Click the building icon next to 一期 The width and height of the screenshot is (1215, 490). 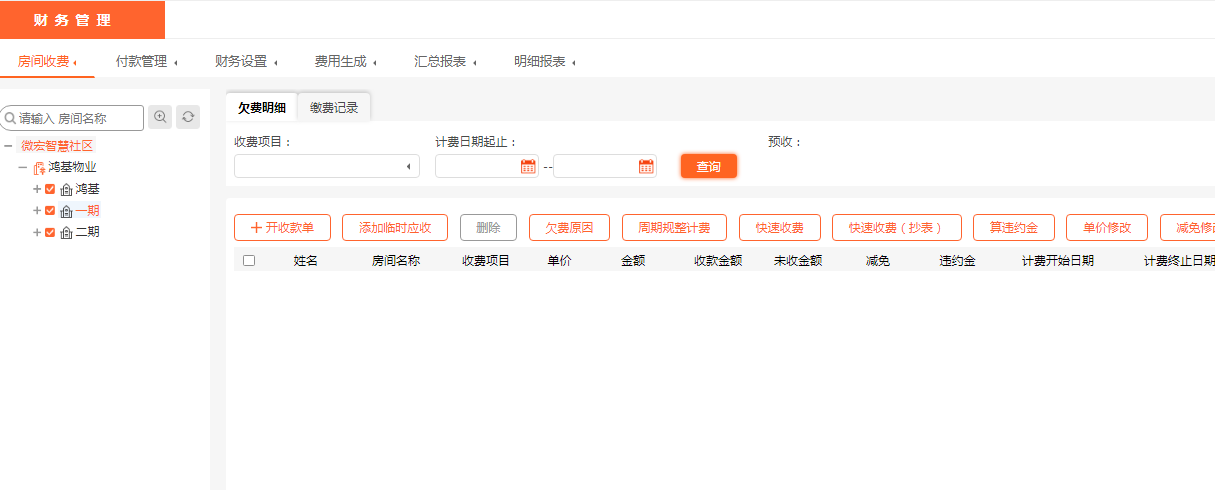coord(66,211)
